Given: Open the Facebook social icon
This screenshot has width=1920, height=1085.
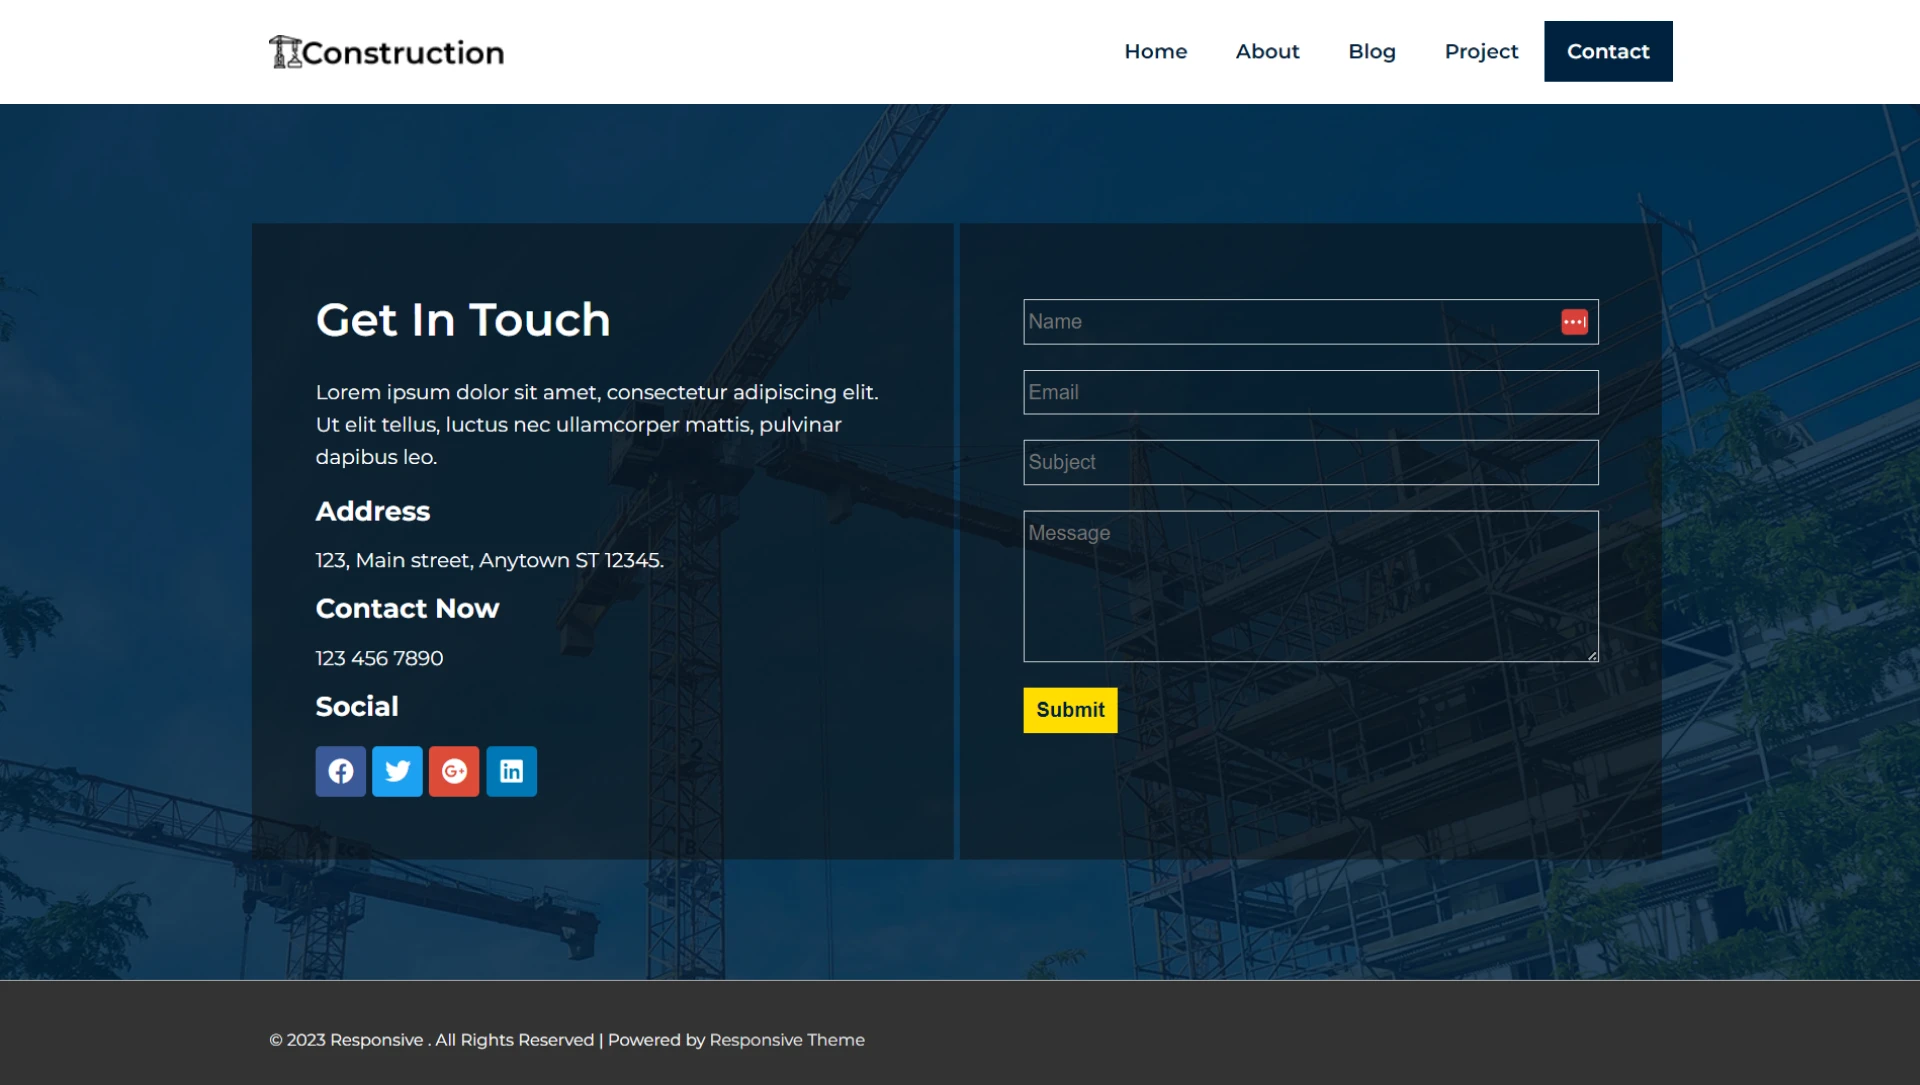Looking at the screenshot, I should [340, 771].
